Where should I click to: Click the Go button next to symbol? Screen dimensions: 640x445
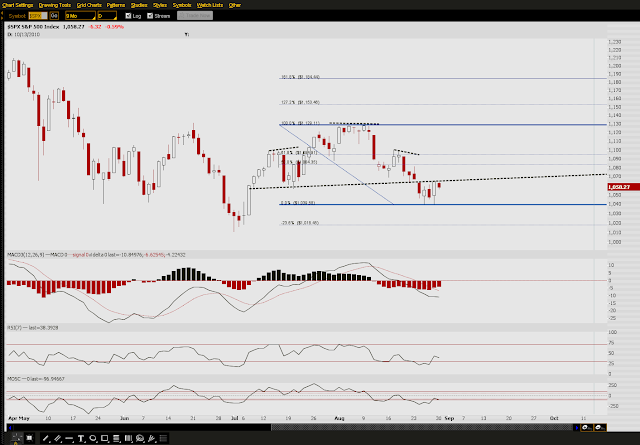pyautogui.click(x=54, y=16)
